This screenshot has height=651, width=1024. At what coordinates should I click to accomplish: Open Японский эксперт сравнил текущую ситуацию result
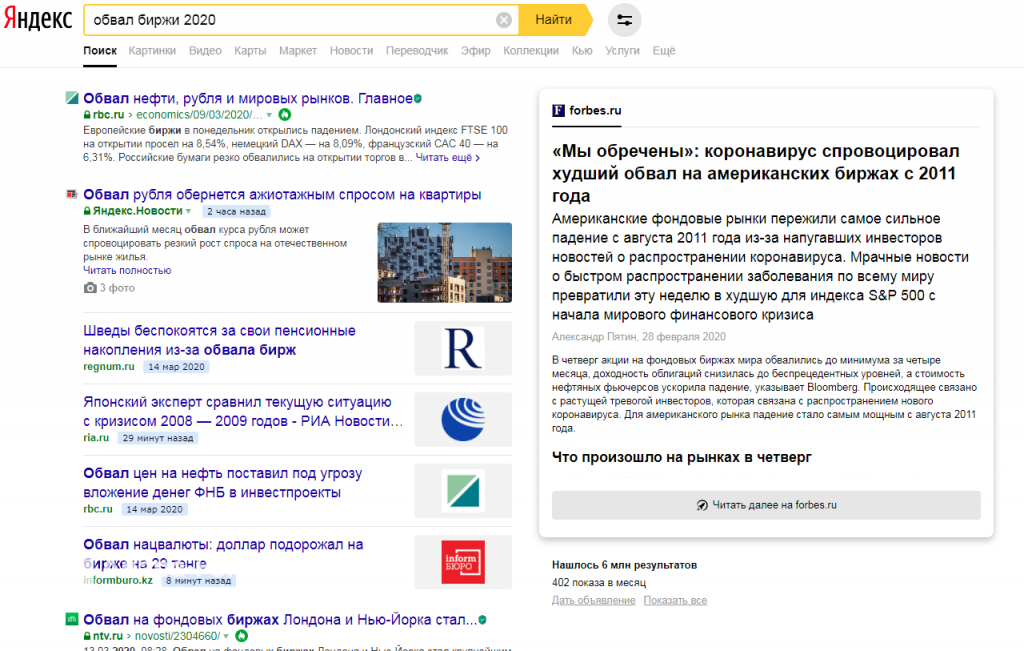point(243,411)
